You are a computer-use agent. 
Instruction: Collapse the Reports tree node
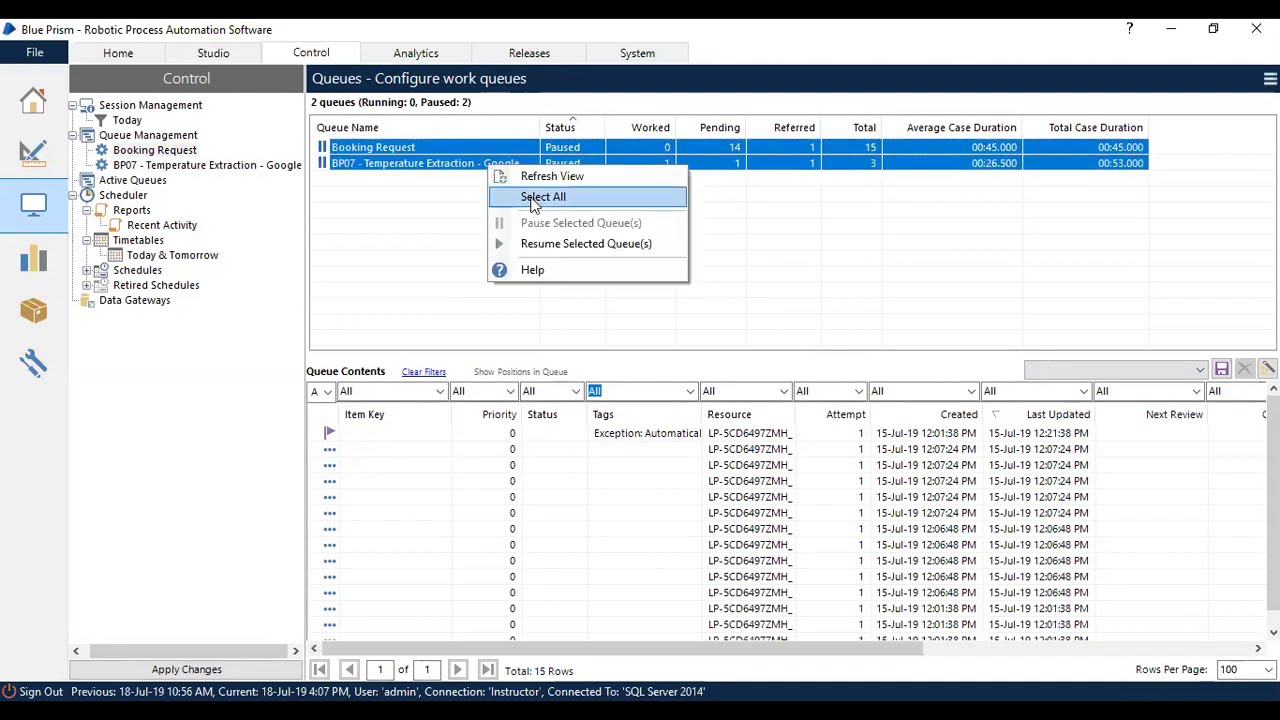[x=87, y=210]
